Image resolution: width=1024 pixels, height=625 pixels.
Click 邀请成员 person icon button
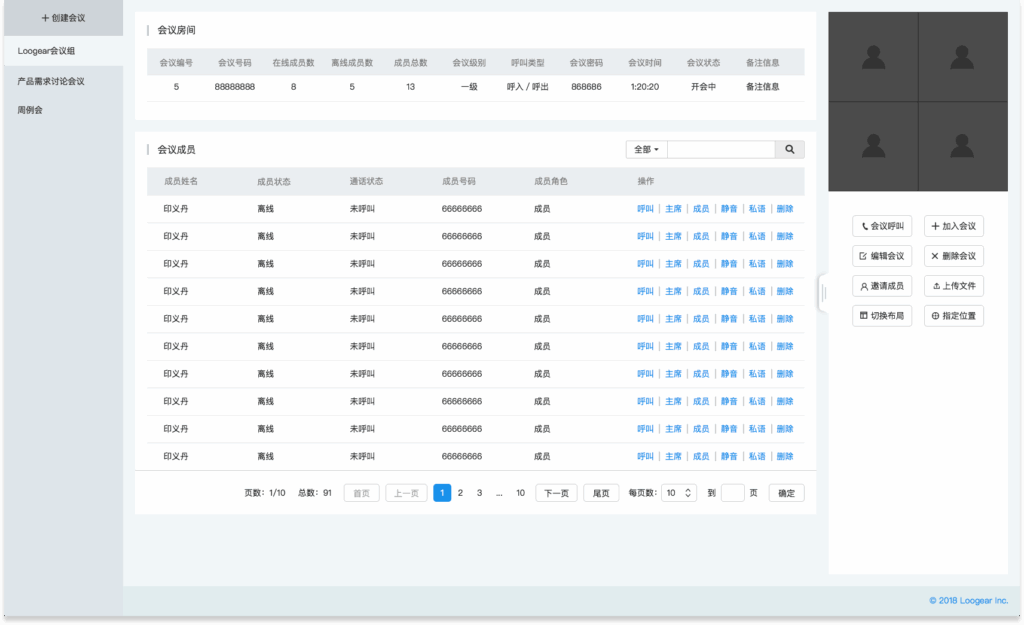[882, 286]
